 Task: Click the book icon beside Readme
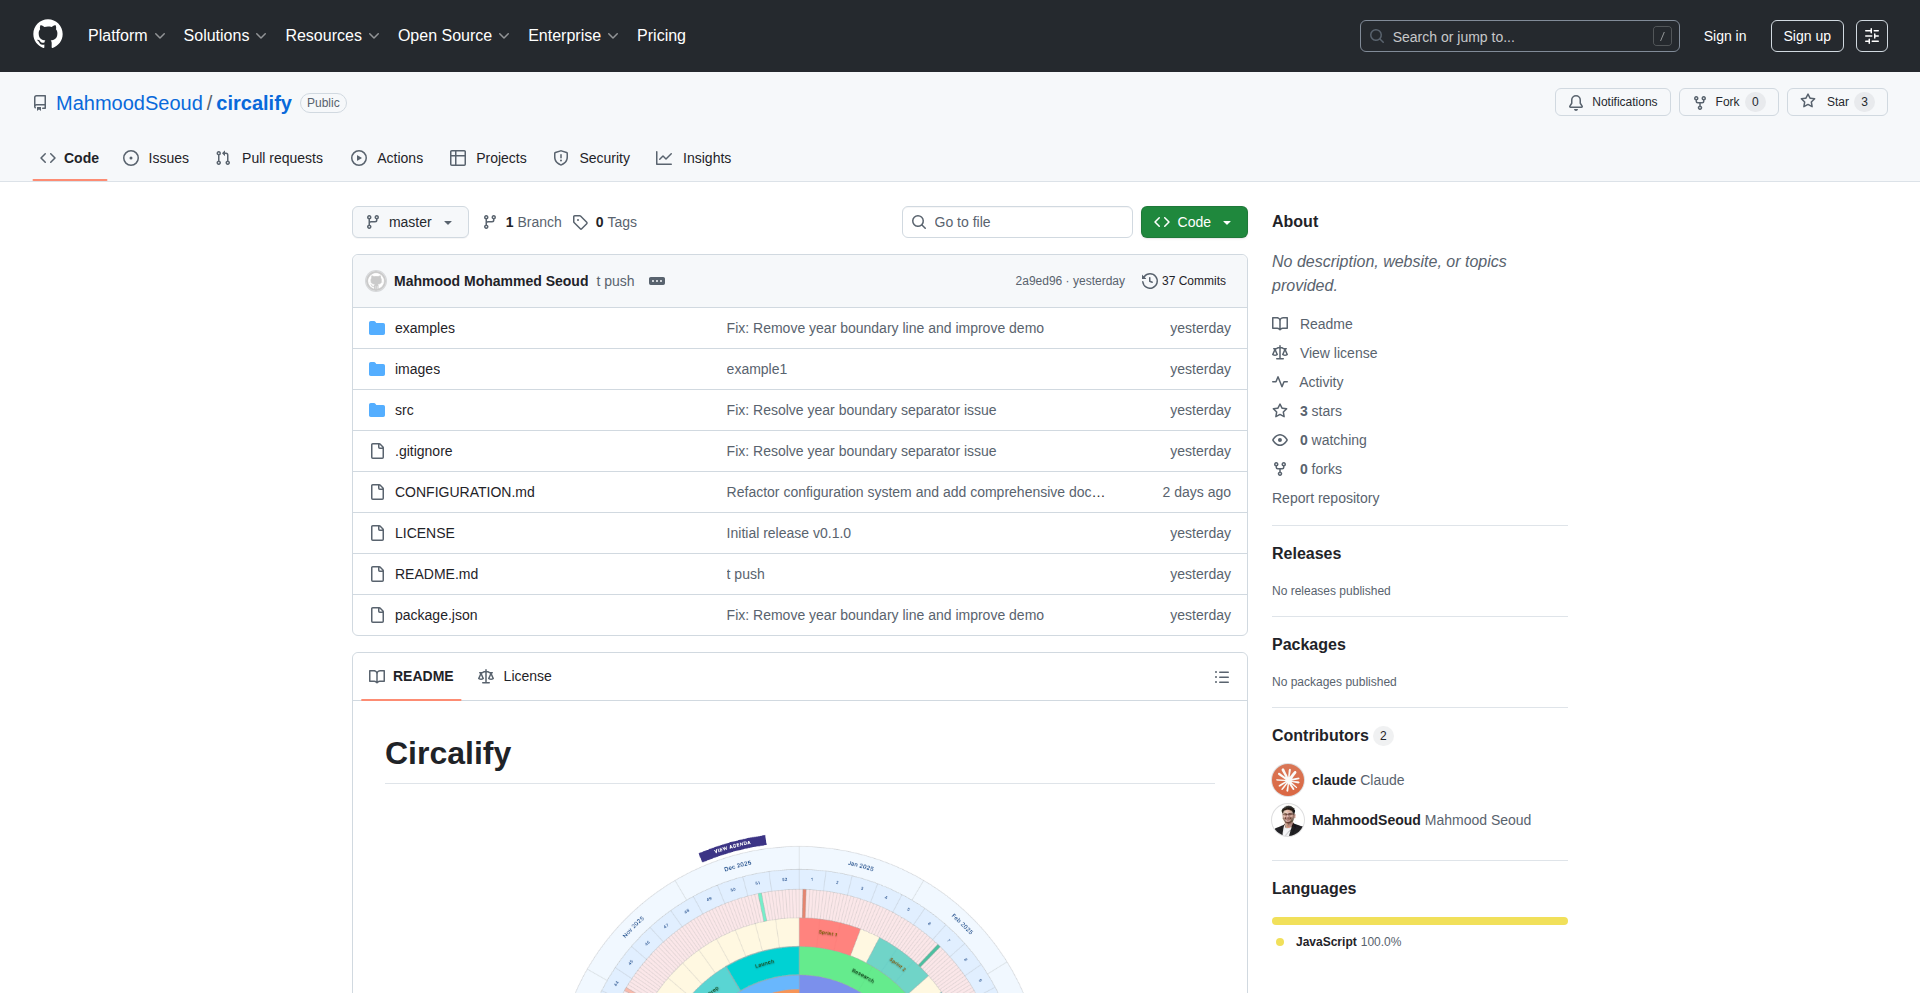point(1280,324)
